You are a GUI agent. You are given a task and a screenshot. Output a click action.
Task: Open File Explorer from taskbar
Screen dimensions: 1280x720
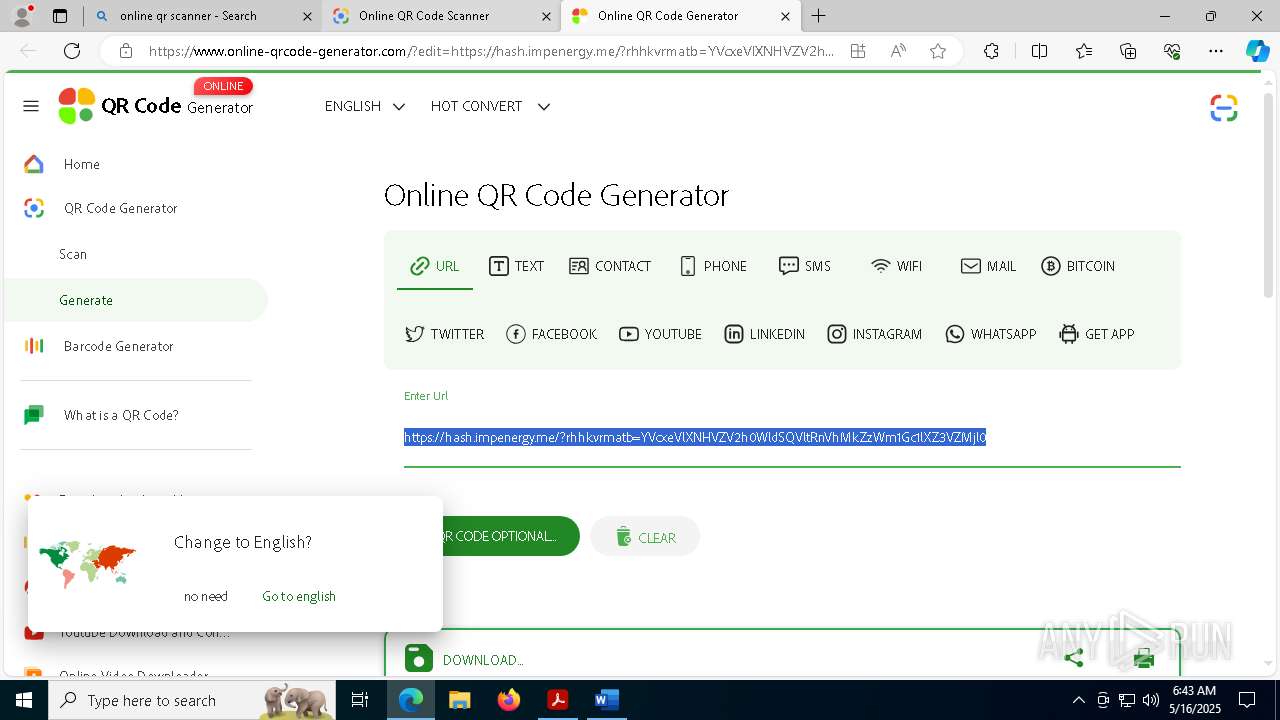[x=459, y=700]
